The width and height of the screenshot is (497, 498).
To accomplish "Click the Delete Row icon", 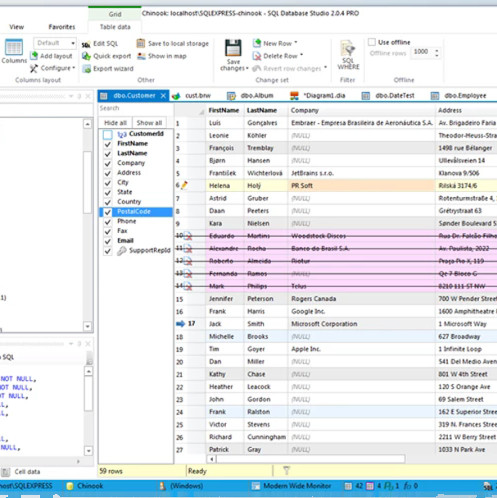I will (x=257, y=56).
